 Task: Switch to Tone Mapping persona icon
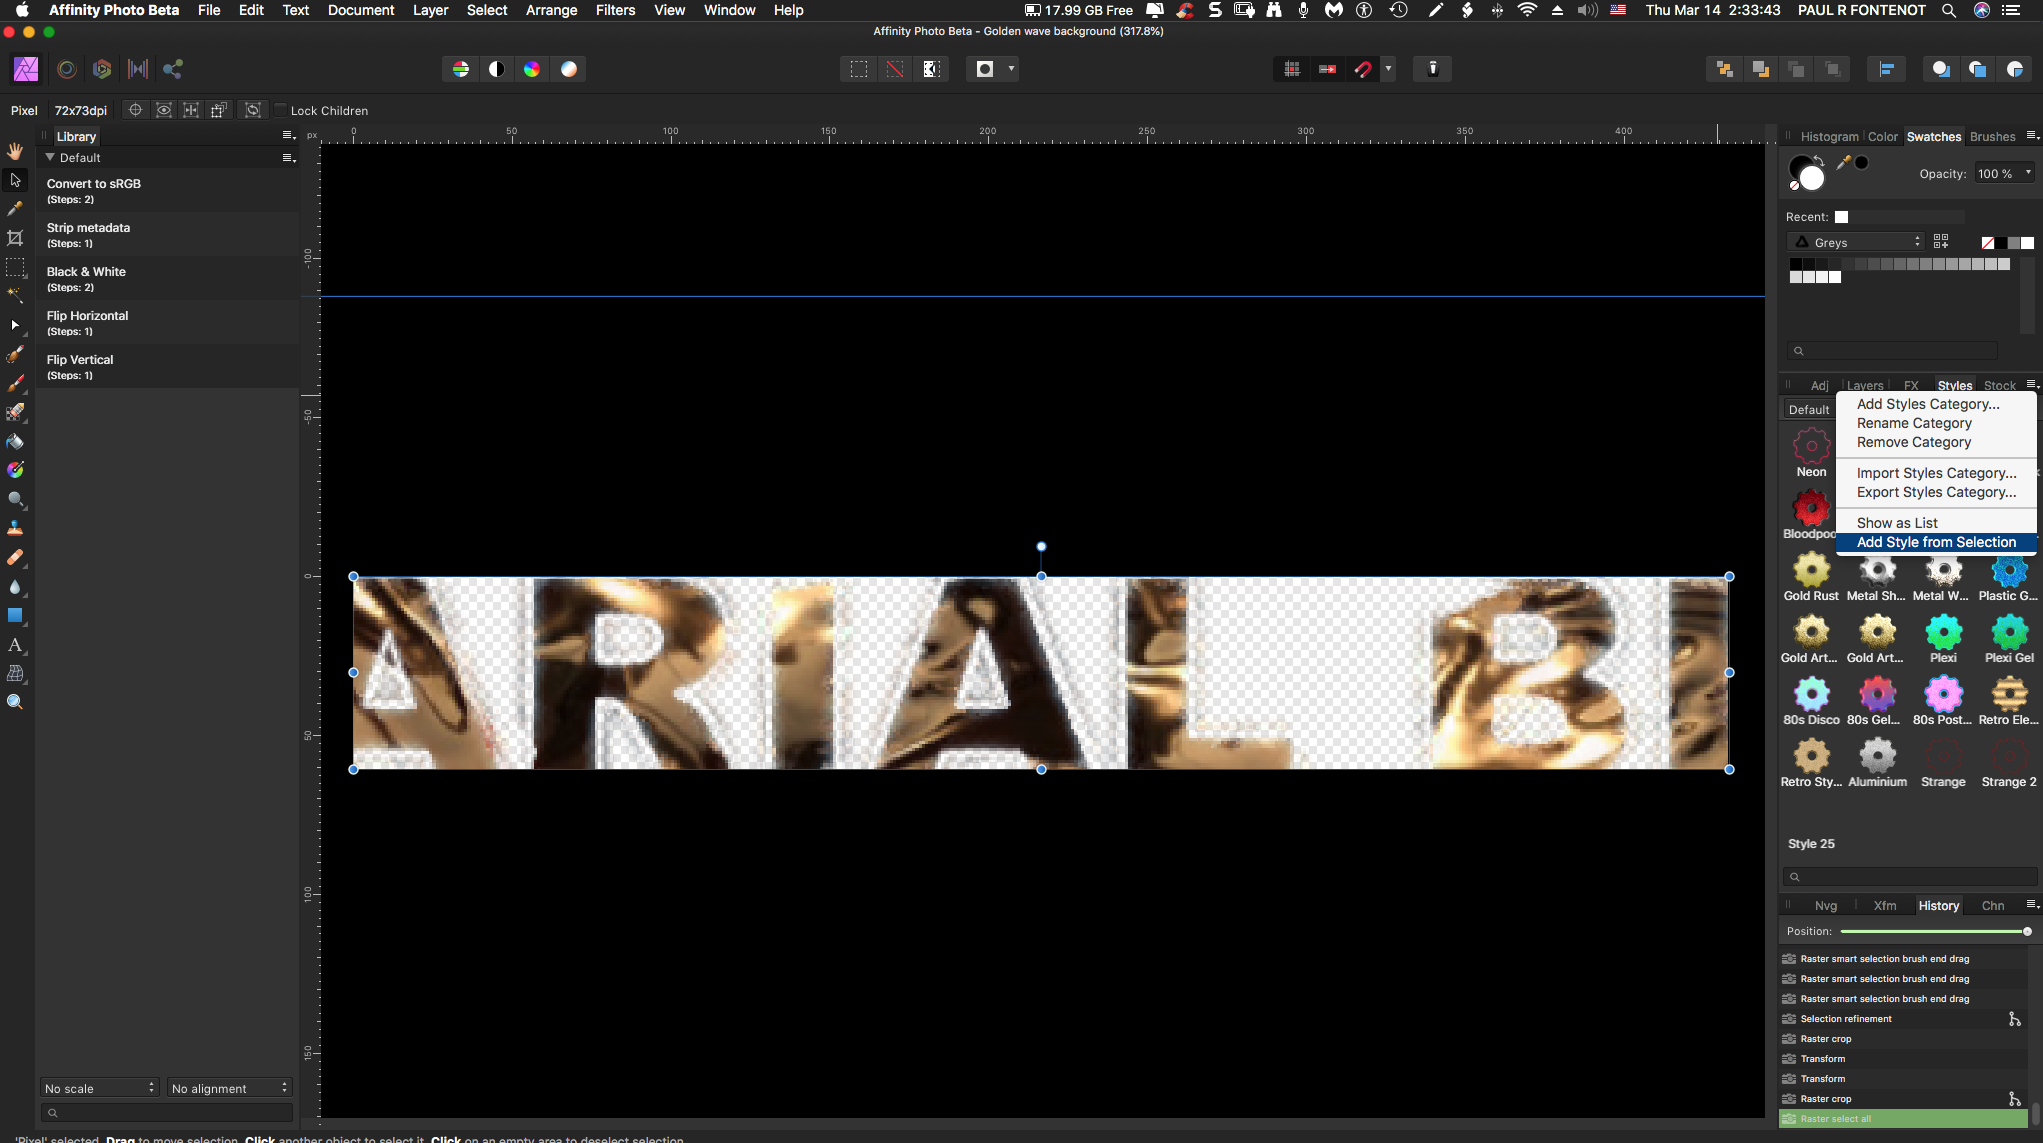point(138,69)
